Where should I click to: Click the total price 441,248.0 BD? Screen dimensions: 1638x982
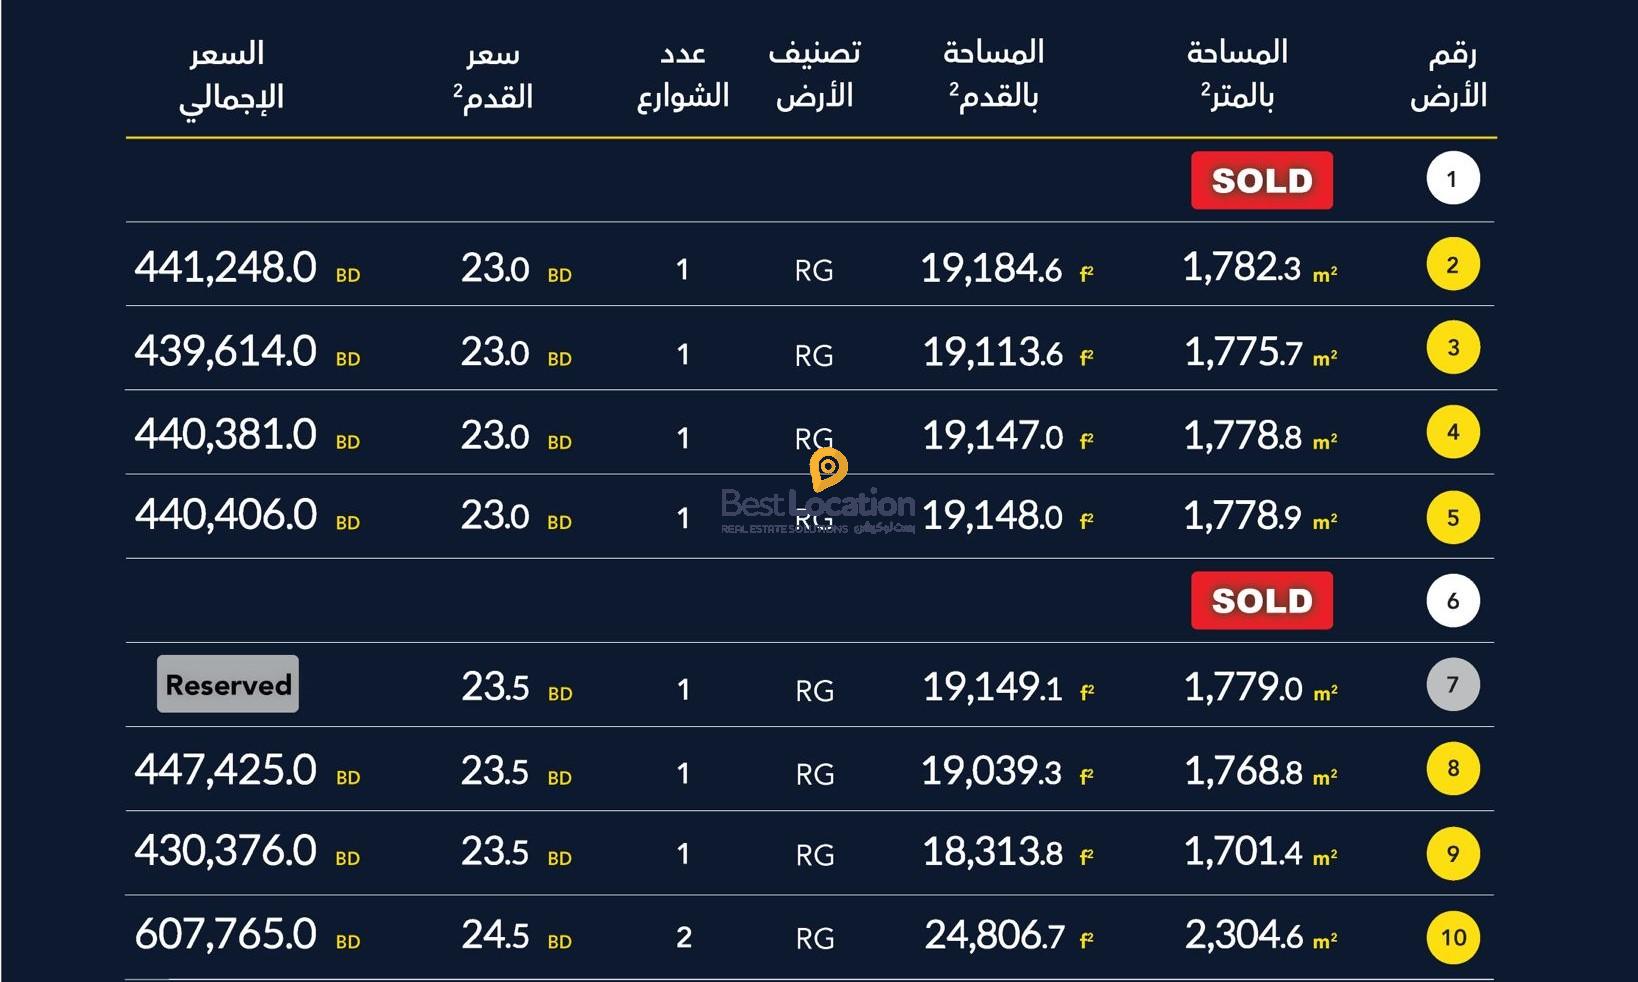[246, 268]
